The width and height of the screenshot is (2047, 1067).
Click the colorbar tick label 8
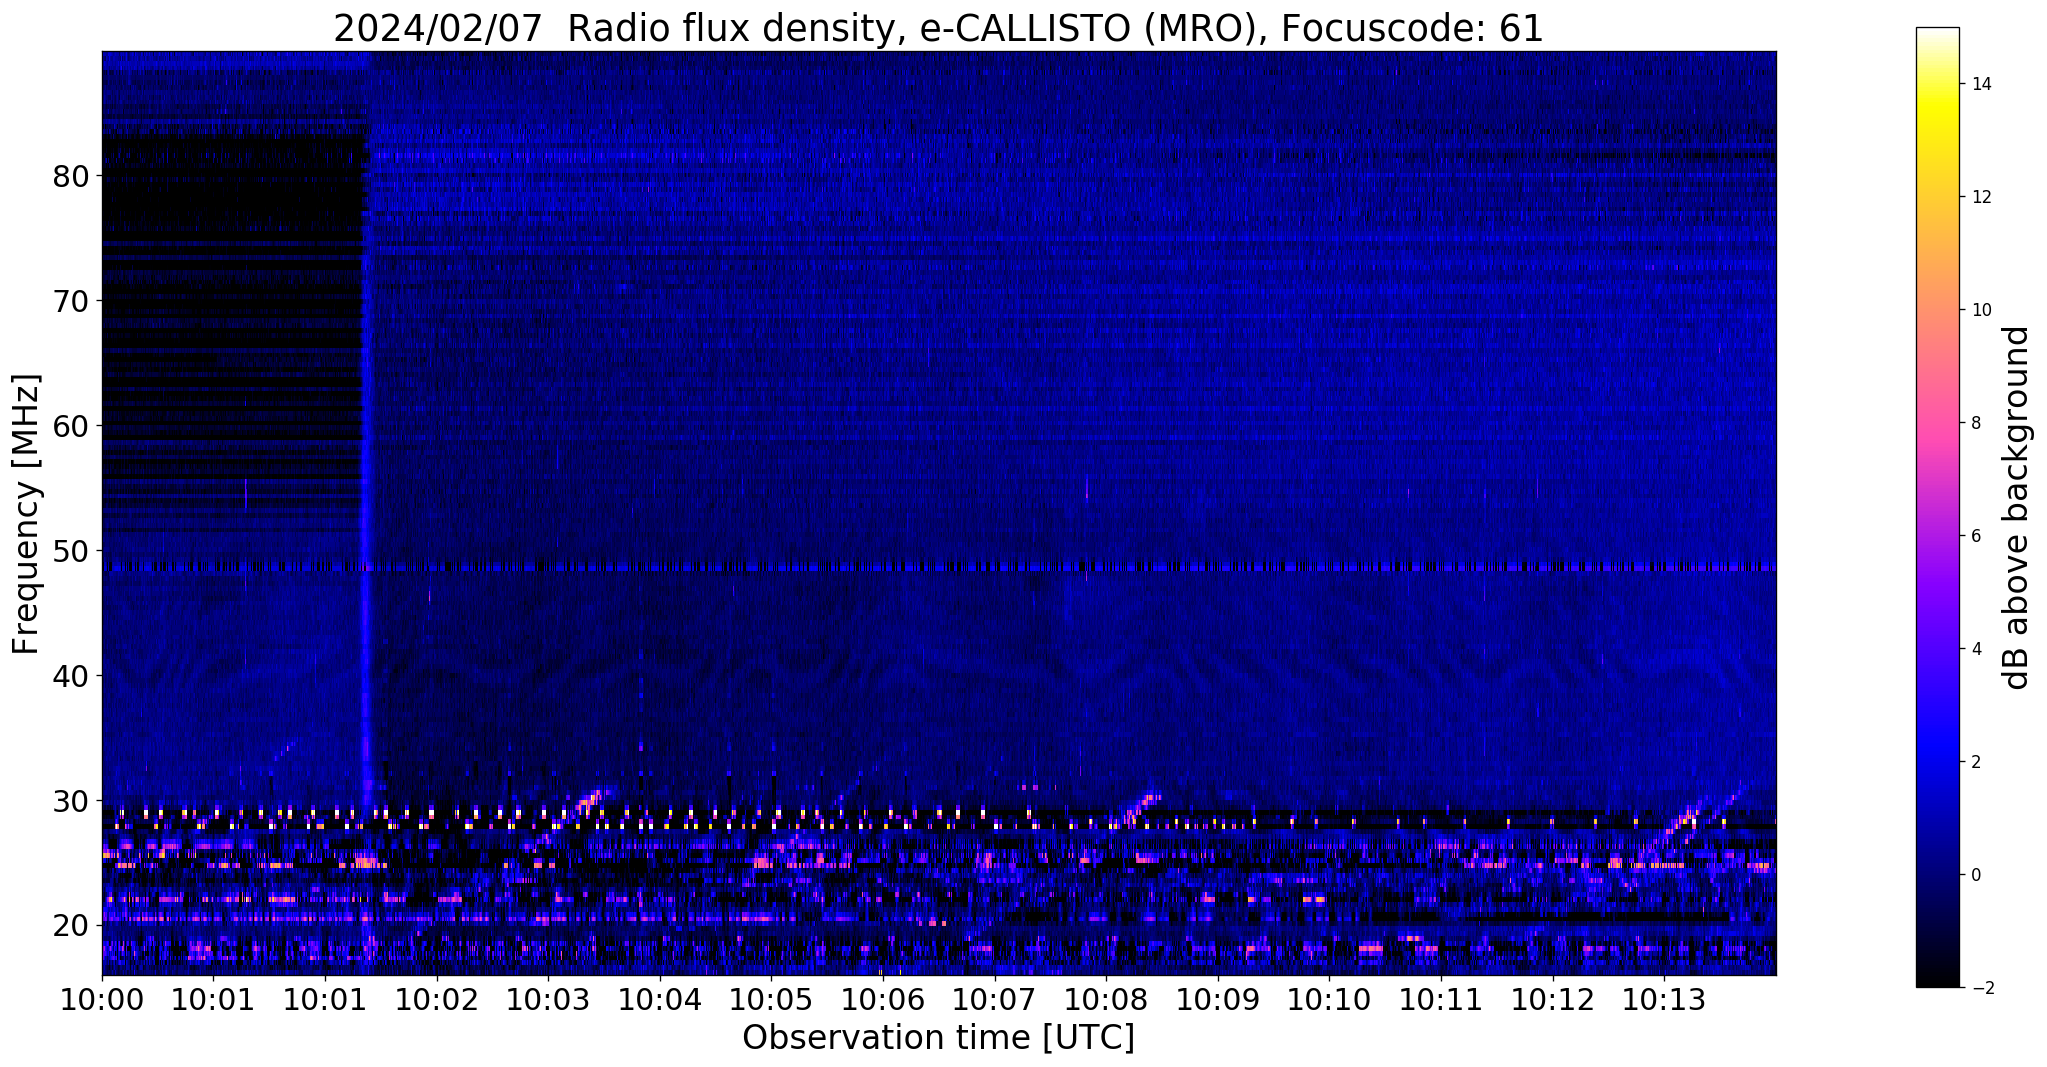[x=1976, y=423]
